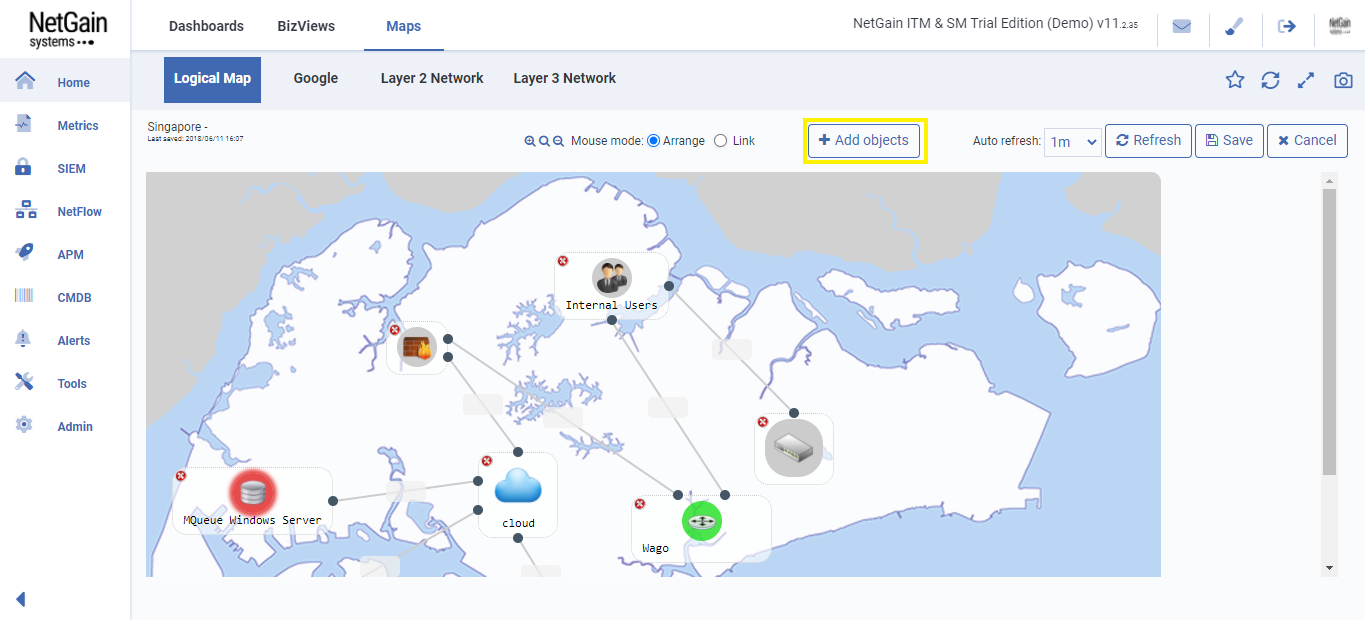Select the firewall node icon

pos(417,347)
